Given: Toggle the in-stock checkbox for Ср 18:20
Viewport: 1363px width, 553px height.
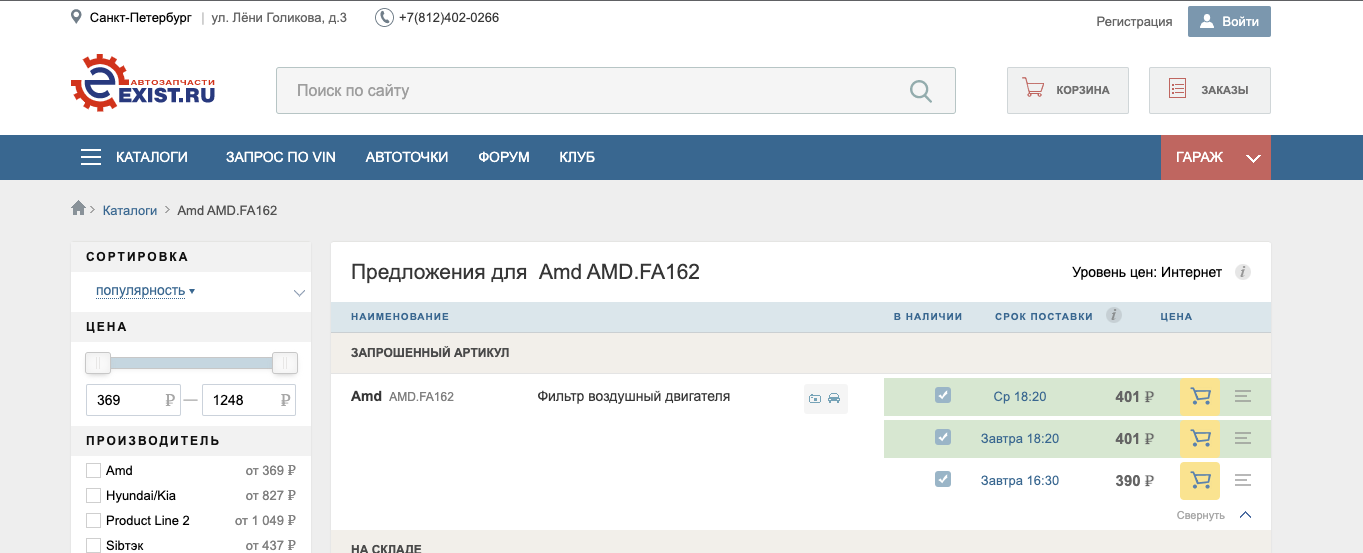Looking at the screenshot, I should coord(942,395).
